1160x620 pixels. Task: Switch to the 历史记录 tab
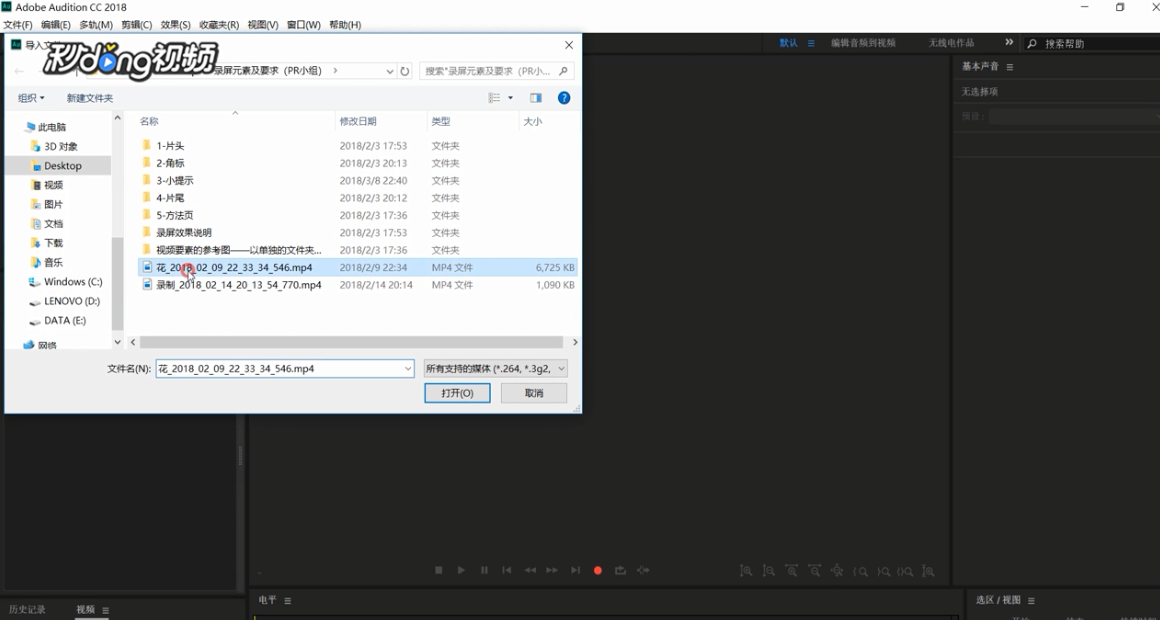27,610
